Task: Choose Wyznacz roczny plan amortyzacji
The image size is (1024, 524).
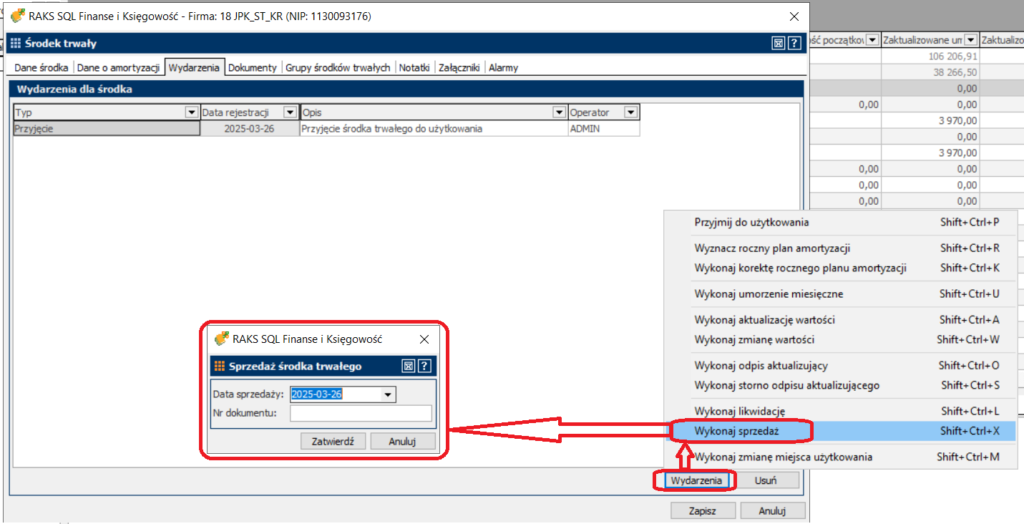Action: pos(841,248)
